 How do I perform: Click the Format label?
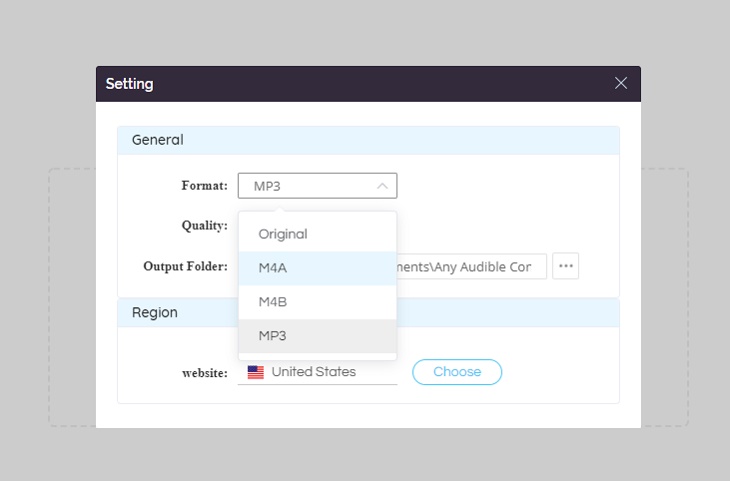pyautogui.click(x=204, y=186)
